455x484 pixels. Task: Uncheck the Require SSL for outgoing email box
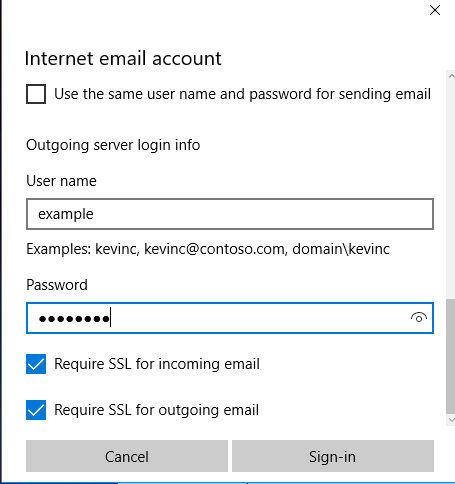[36, 410]
